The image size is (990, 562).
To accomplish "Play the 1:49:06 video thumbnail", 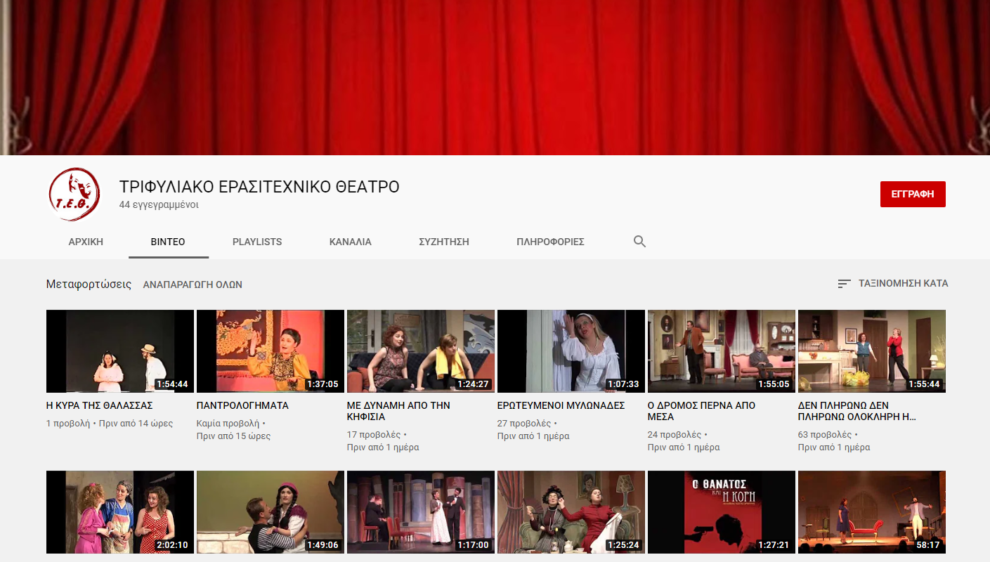I will tap(270, 512).
